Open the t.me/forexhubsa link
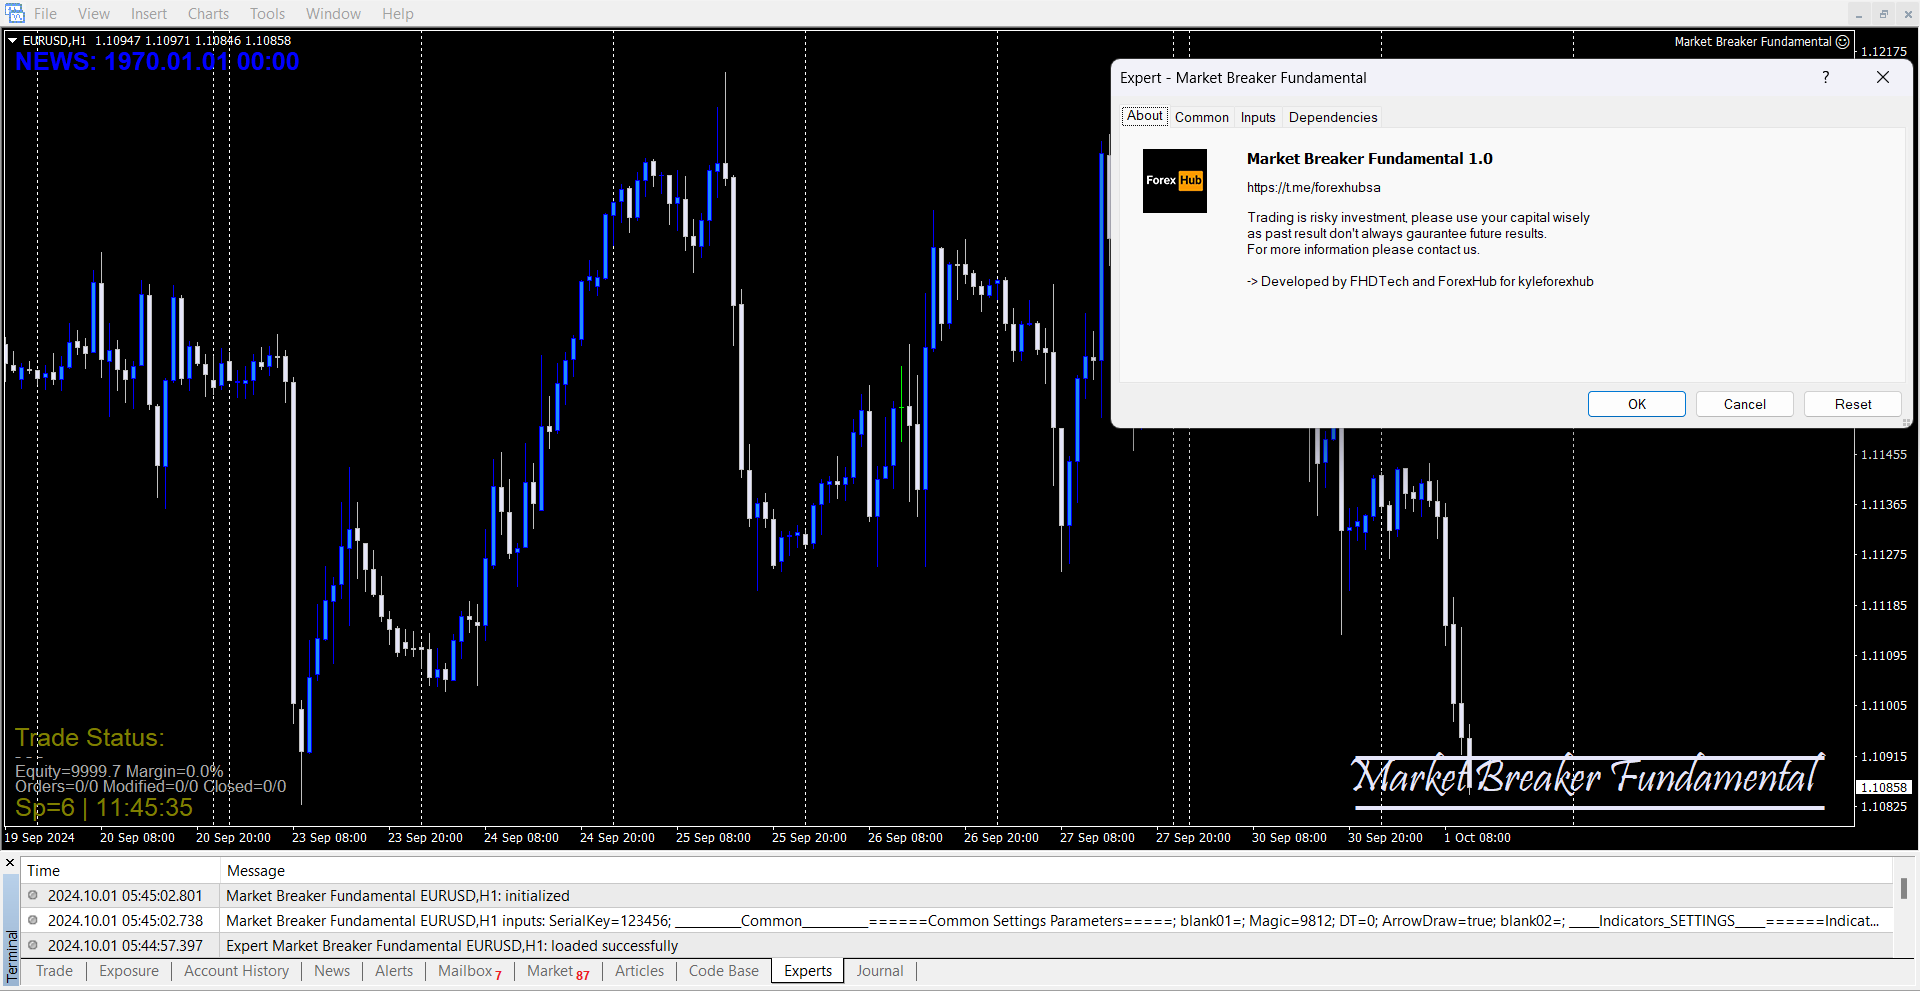The width and height of the screenshot is (1920, 992). pyautogui.click(x=1313, y=188)
